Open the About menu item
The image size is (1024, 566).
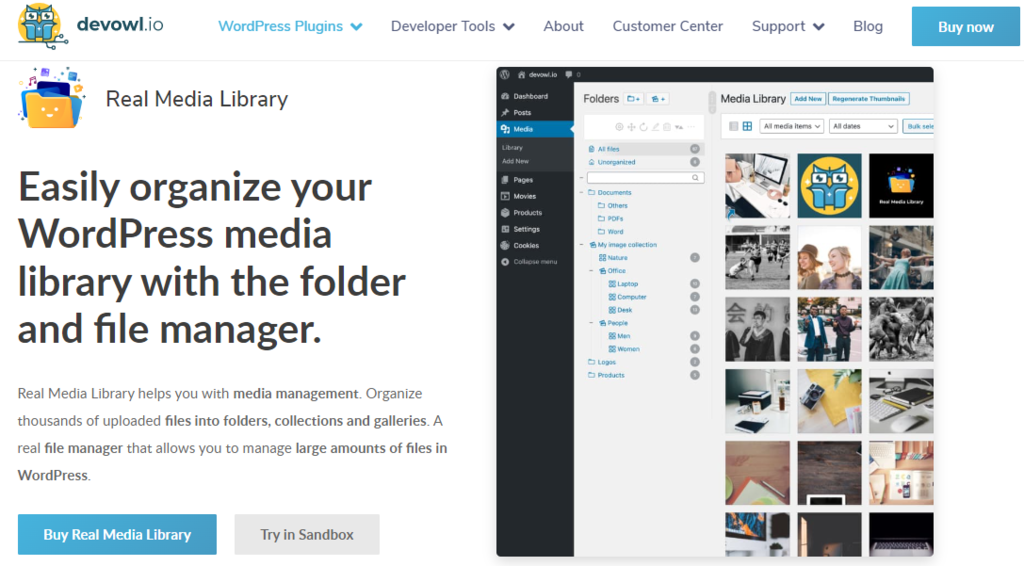(563, 26)
